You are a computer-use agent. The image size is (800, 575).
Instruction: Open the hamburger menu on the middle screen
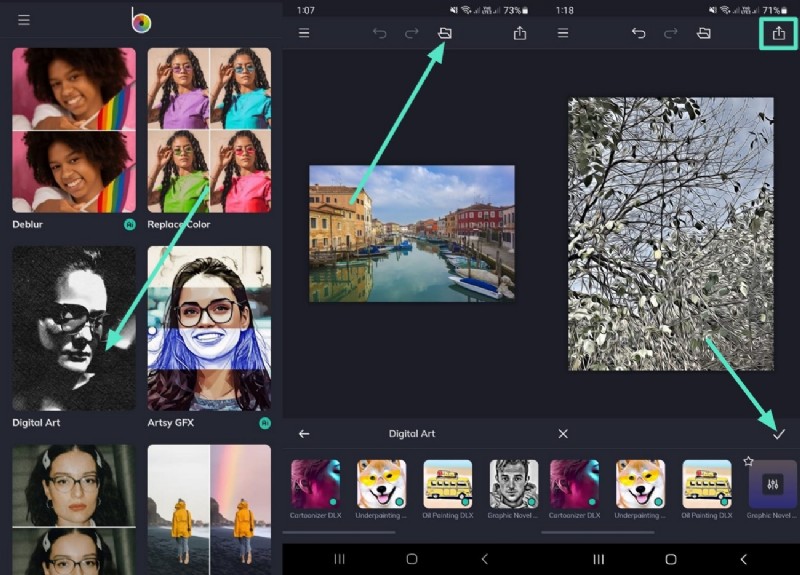coord(304,33)
